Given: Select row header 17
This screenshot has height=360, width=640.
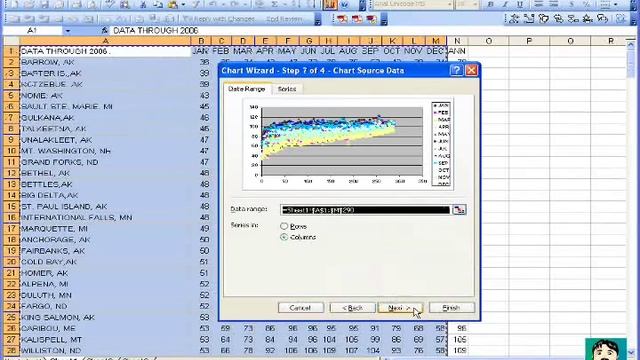Looking at the screenshot, I should click(11, 229).
